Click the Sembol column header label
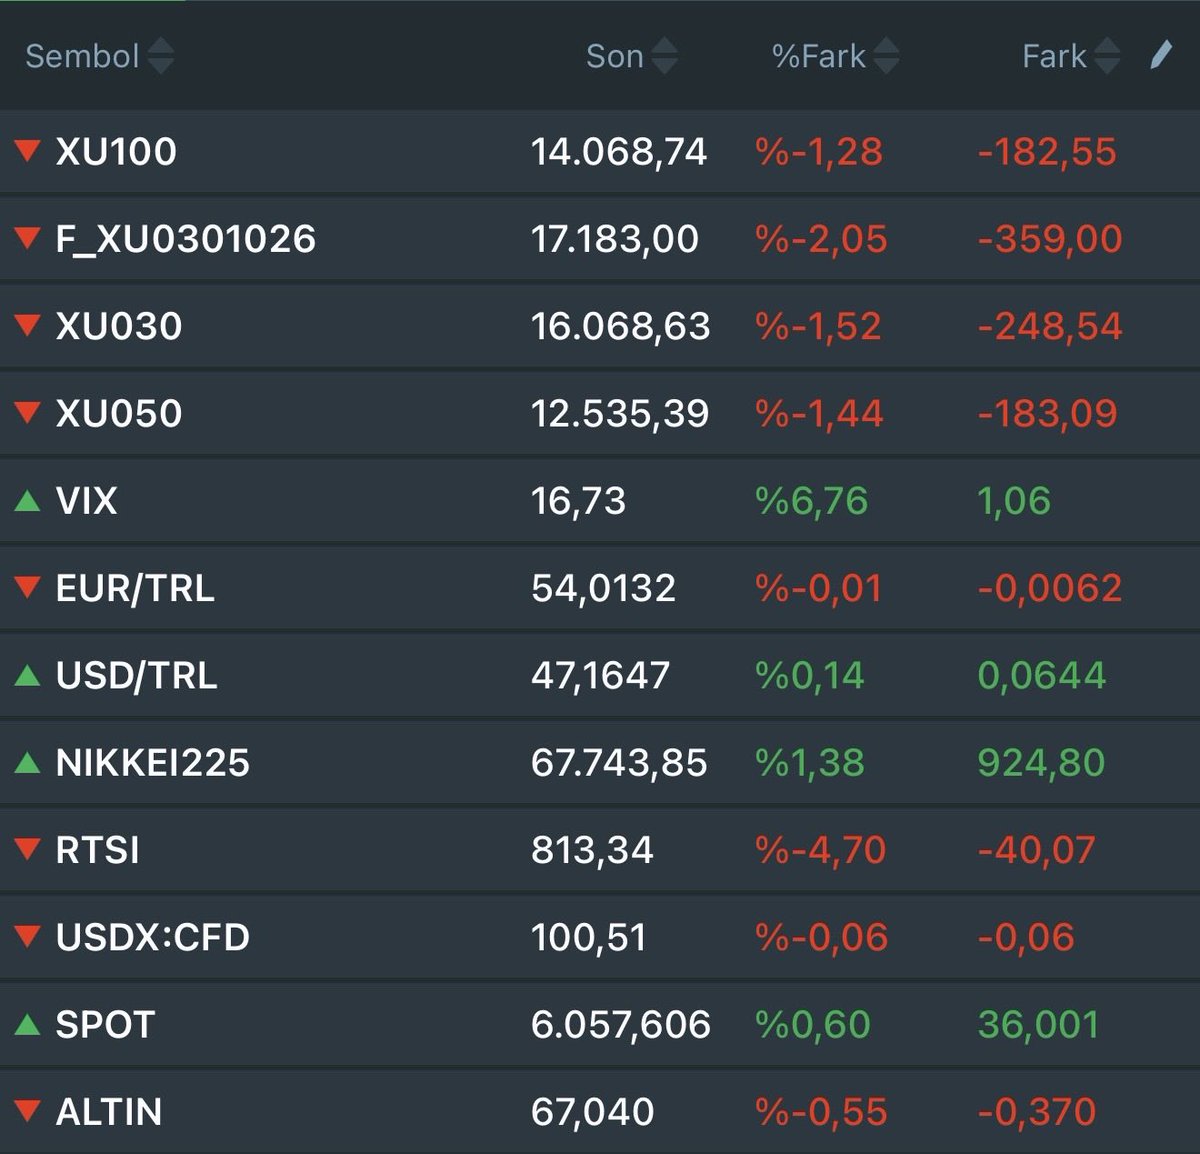This screenshot has width=1200, height=1154. [x=82, y=56]
